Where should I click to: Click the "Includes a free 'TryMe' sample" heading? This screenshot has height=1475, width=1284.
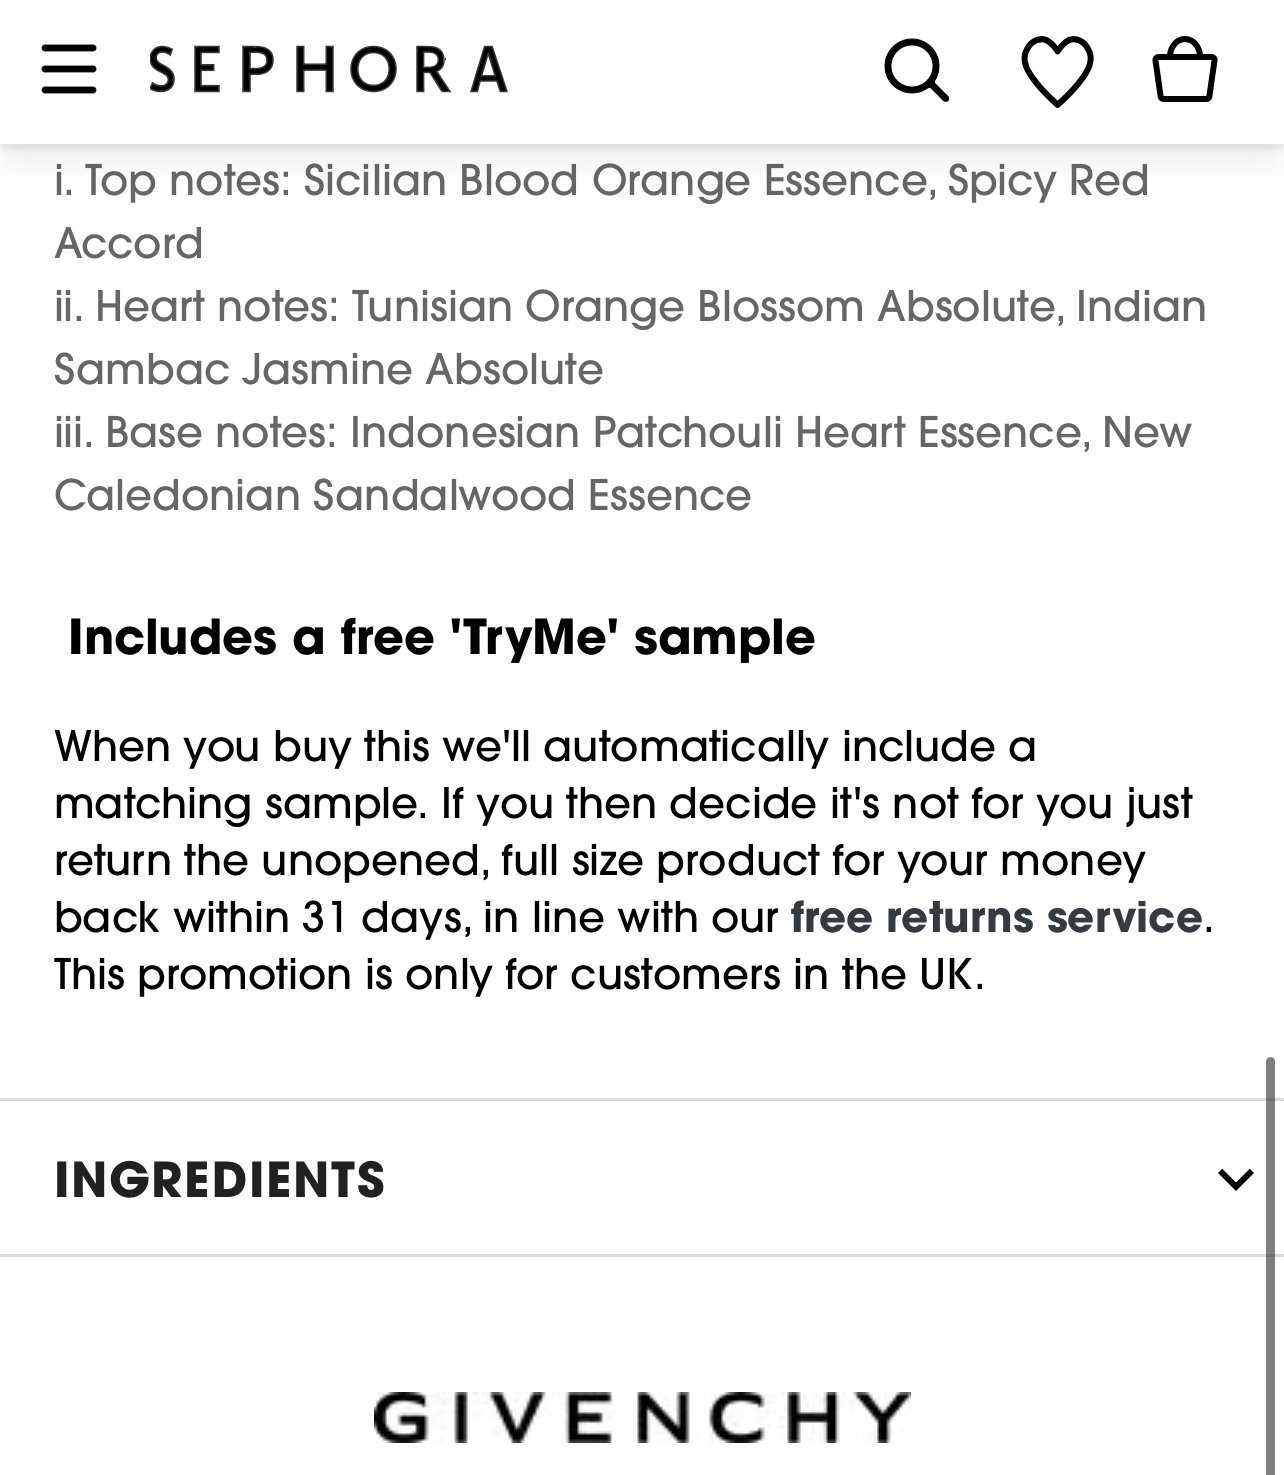tap(441, 638)
